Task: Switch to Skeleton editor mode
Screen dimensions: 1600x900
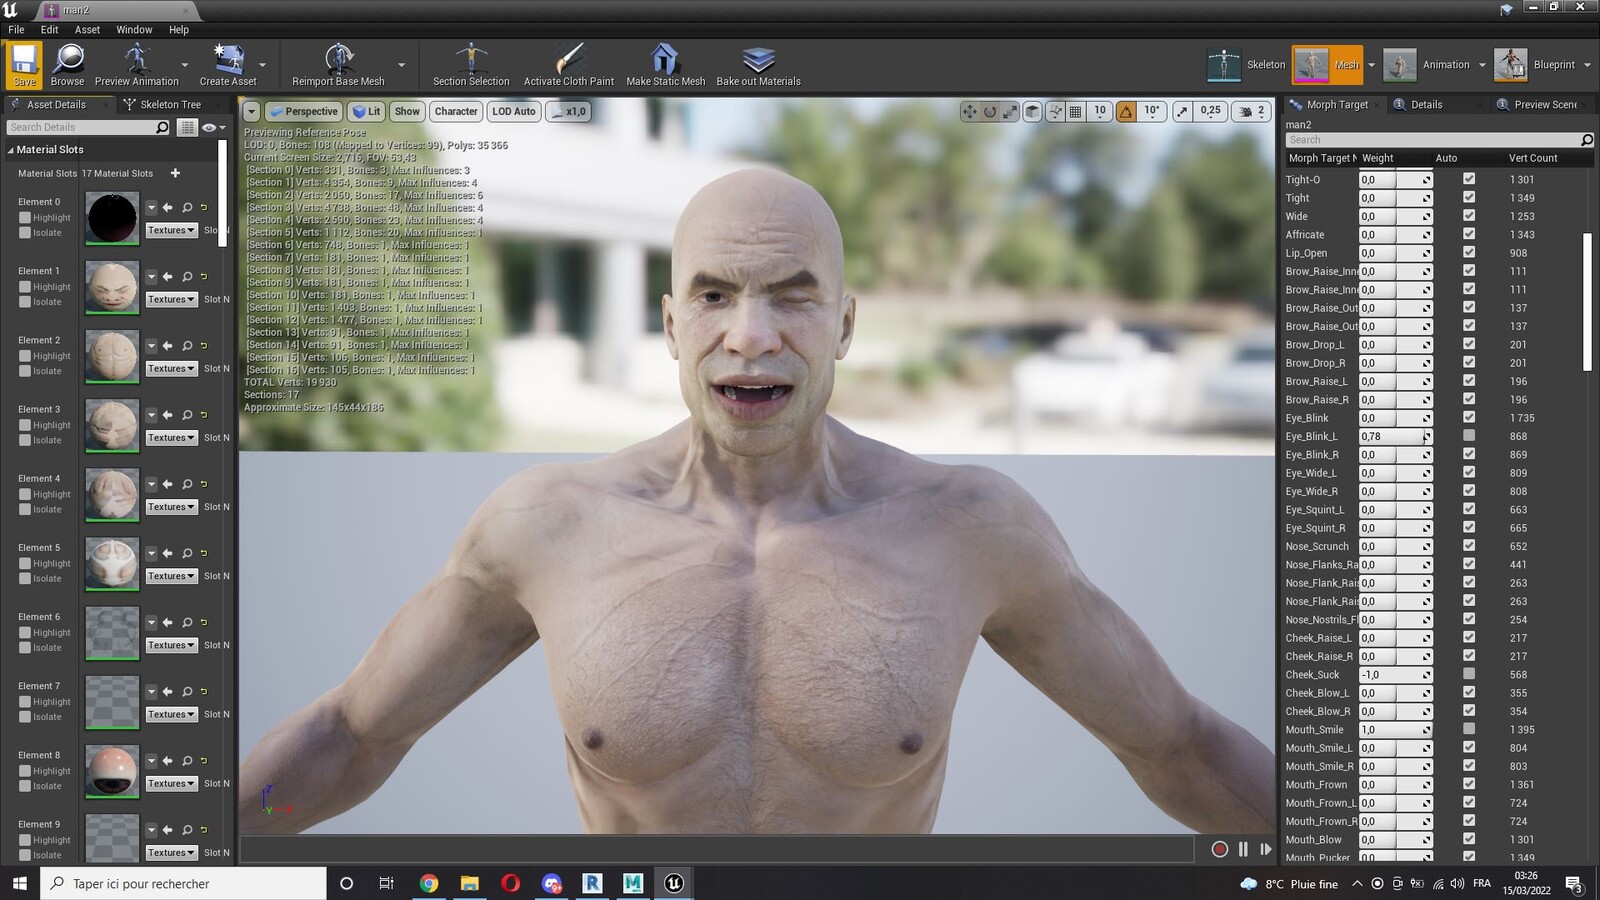Action: click(x=1246, y=65)
